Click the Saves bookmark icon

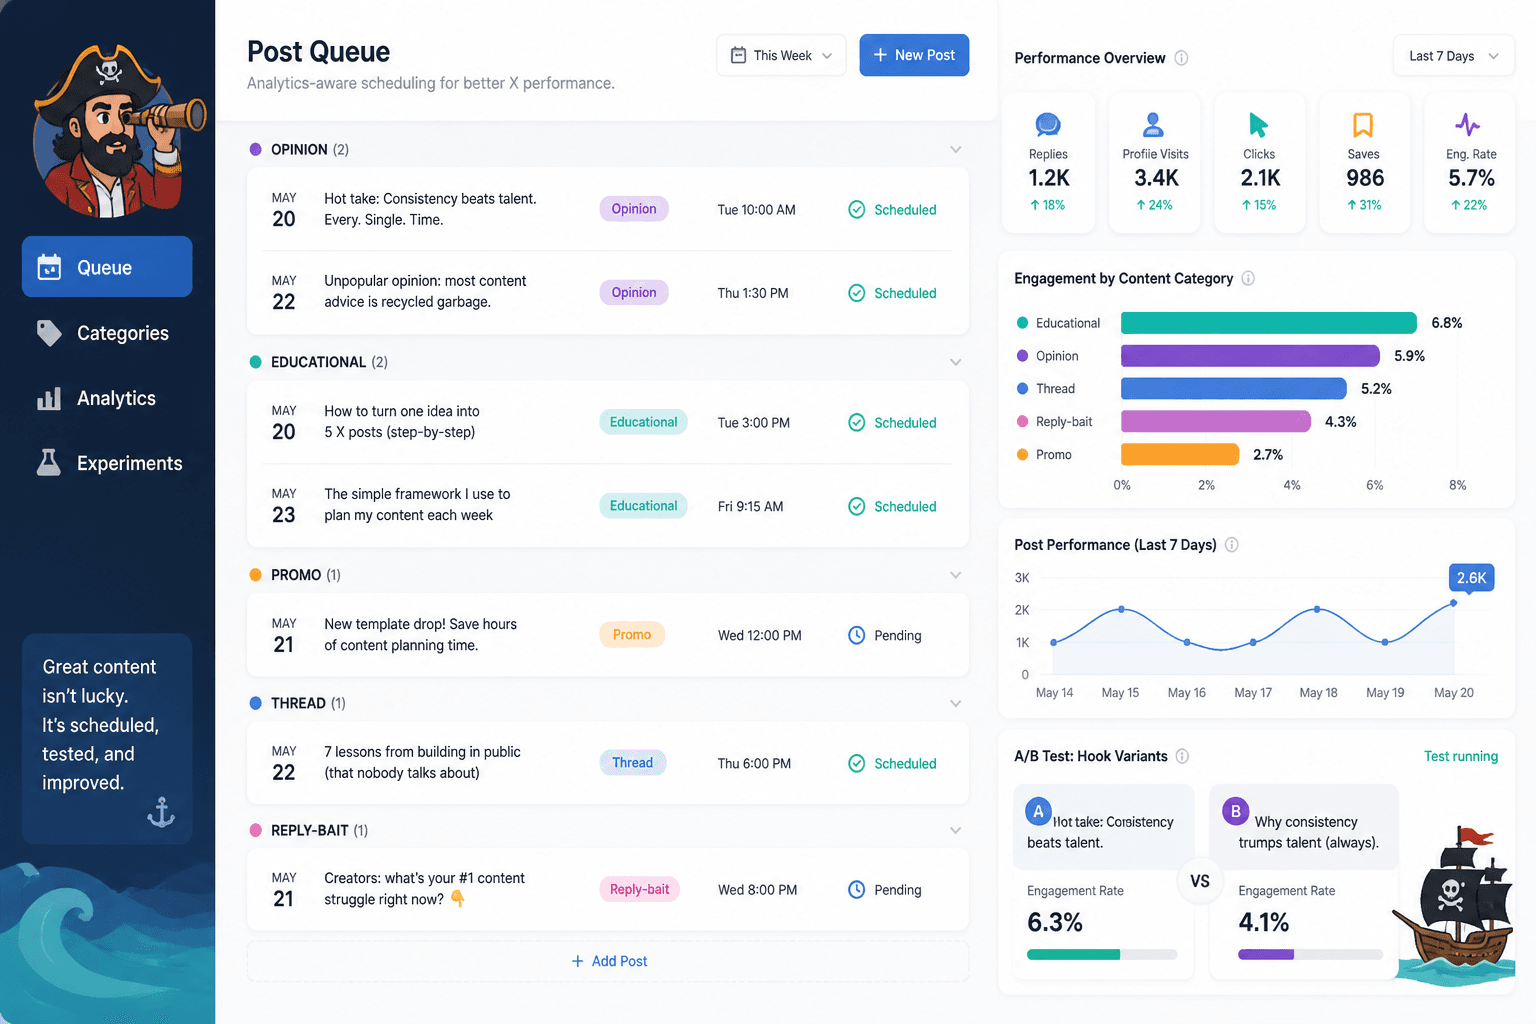(1363, 124)
